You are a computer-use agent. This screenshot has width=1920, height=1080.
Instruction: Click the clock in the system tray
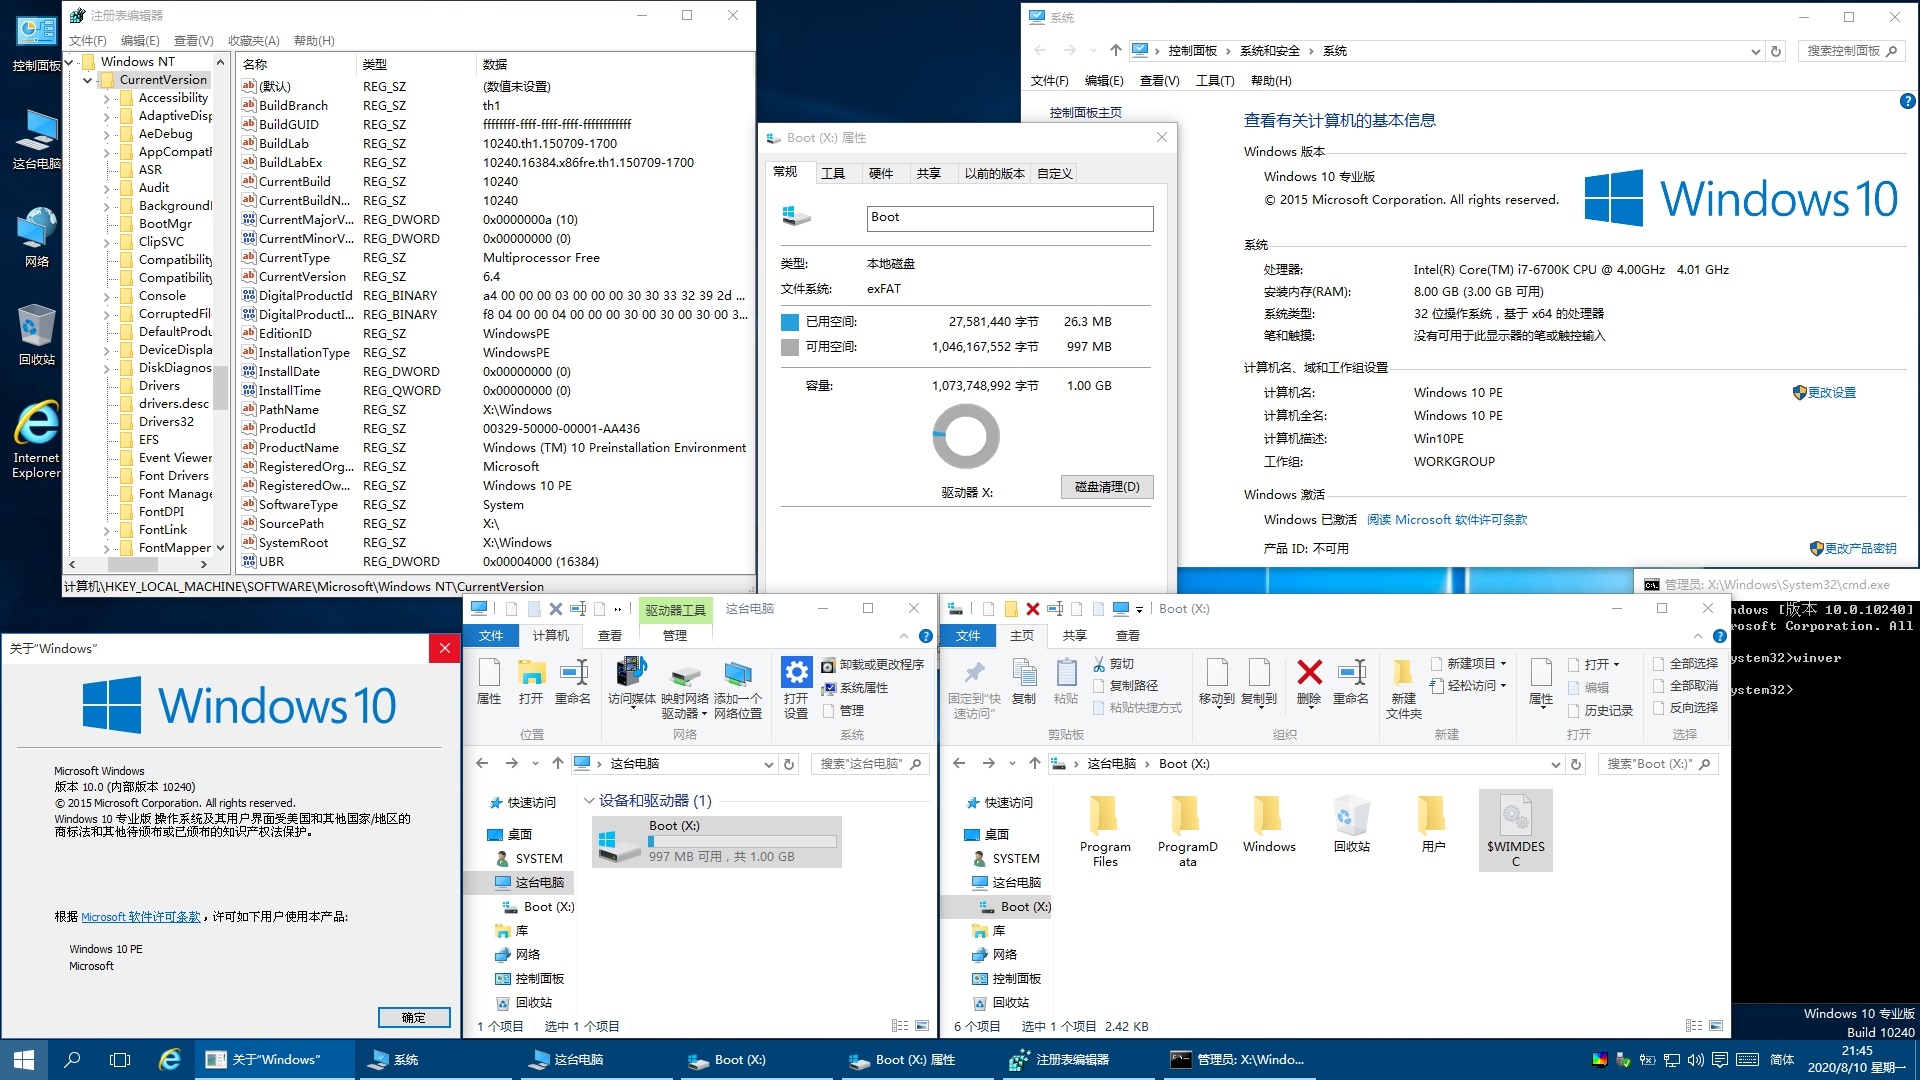click(1857, 1059)
